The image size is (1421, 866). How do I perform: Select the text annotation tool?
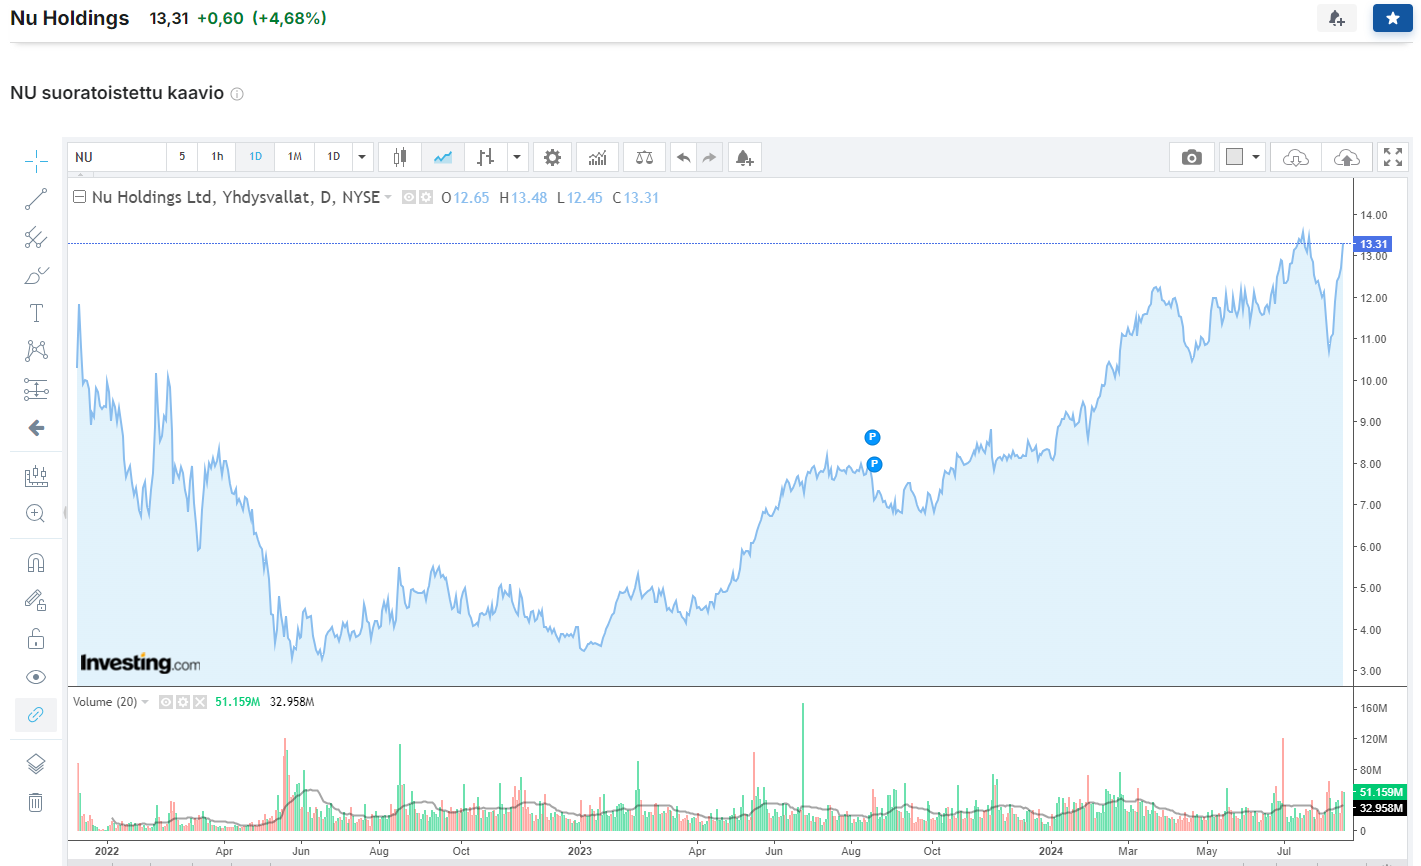click(x=36, y=313)
